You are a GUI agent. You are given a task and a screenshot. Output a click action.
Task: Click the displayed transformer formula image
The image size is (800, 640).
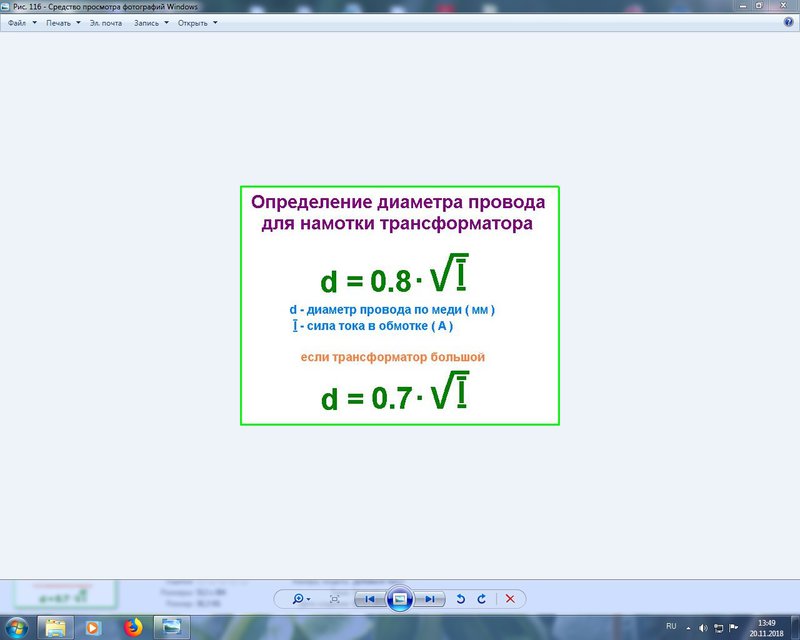[x=400, y=305]
